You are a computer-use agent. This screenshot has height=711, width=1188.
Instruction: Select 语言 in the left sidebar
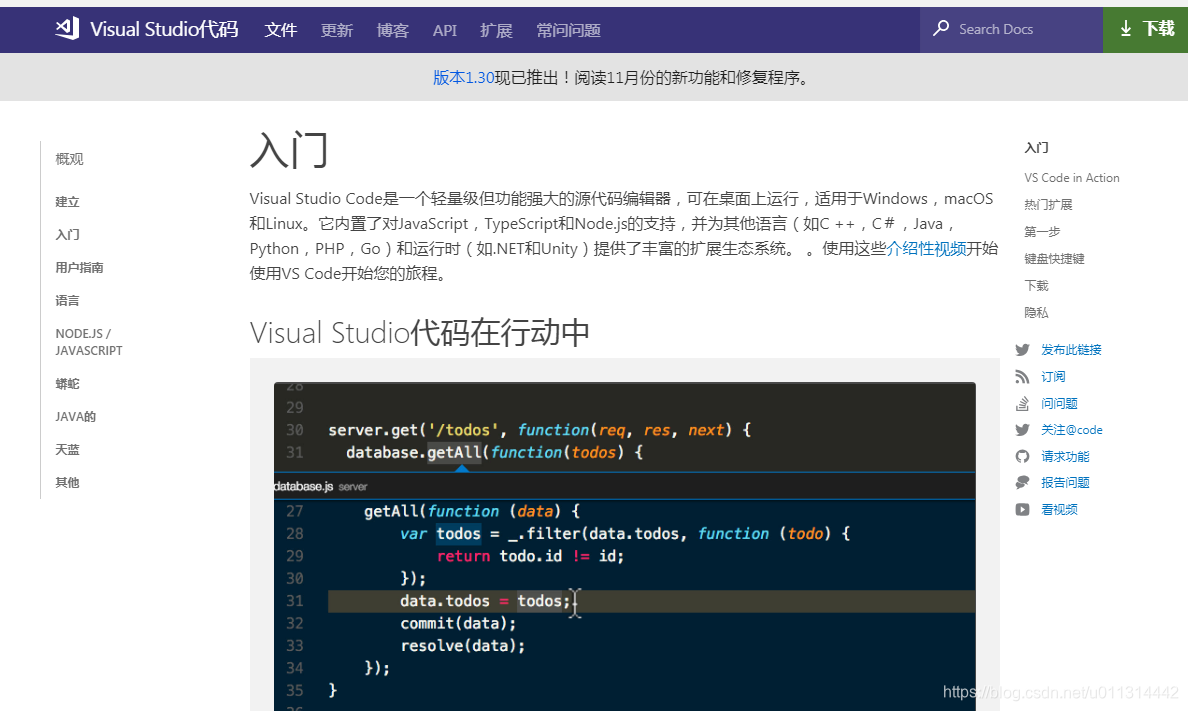tap(67, 300)
